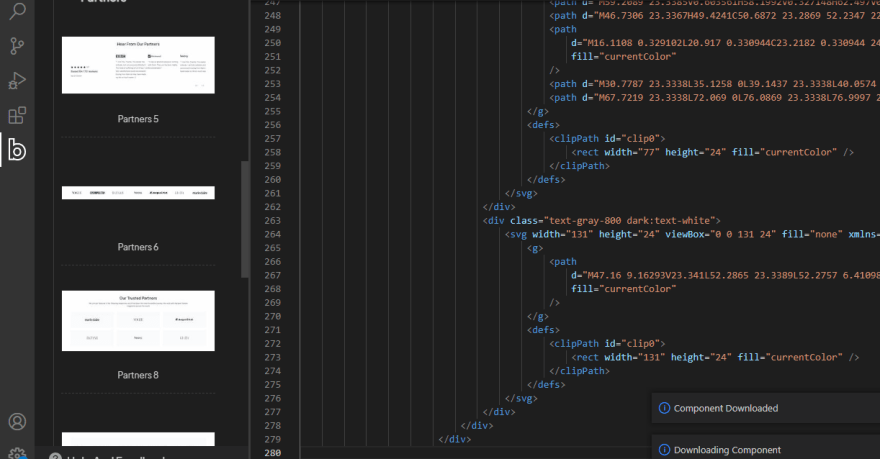Place cursor on path d="M16.1108 line 250
The width and height of the screenshot is (880, 459).
tap(726, 43)
